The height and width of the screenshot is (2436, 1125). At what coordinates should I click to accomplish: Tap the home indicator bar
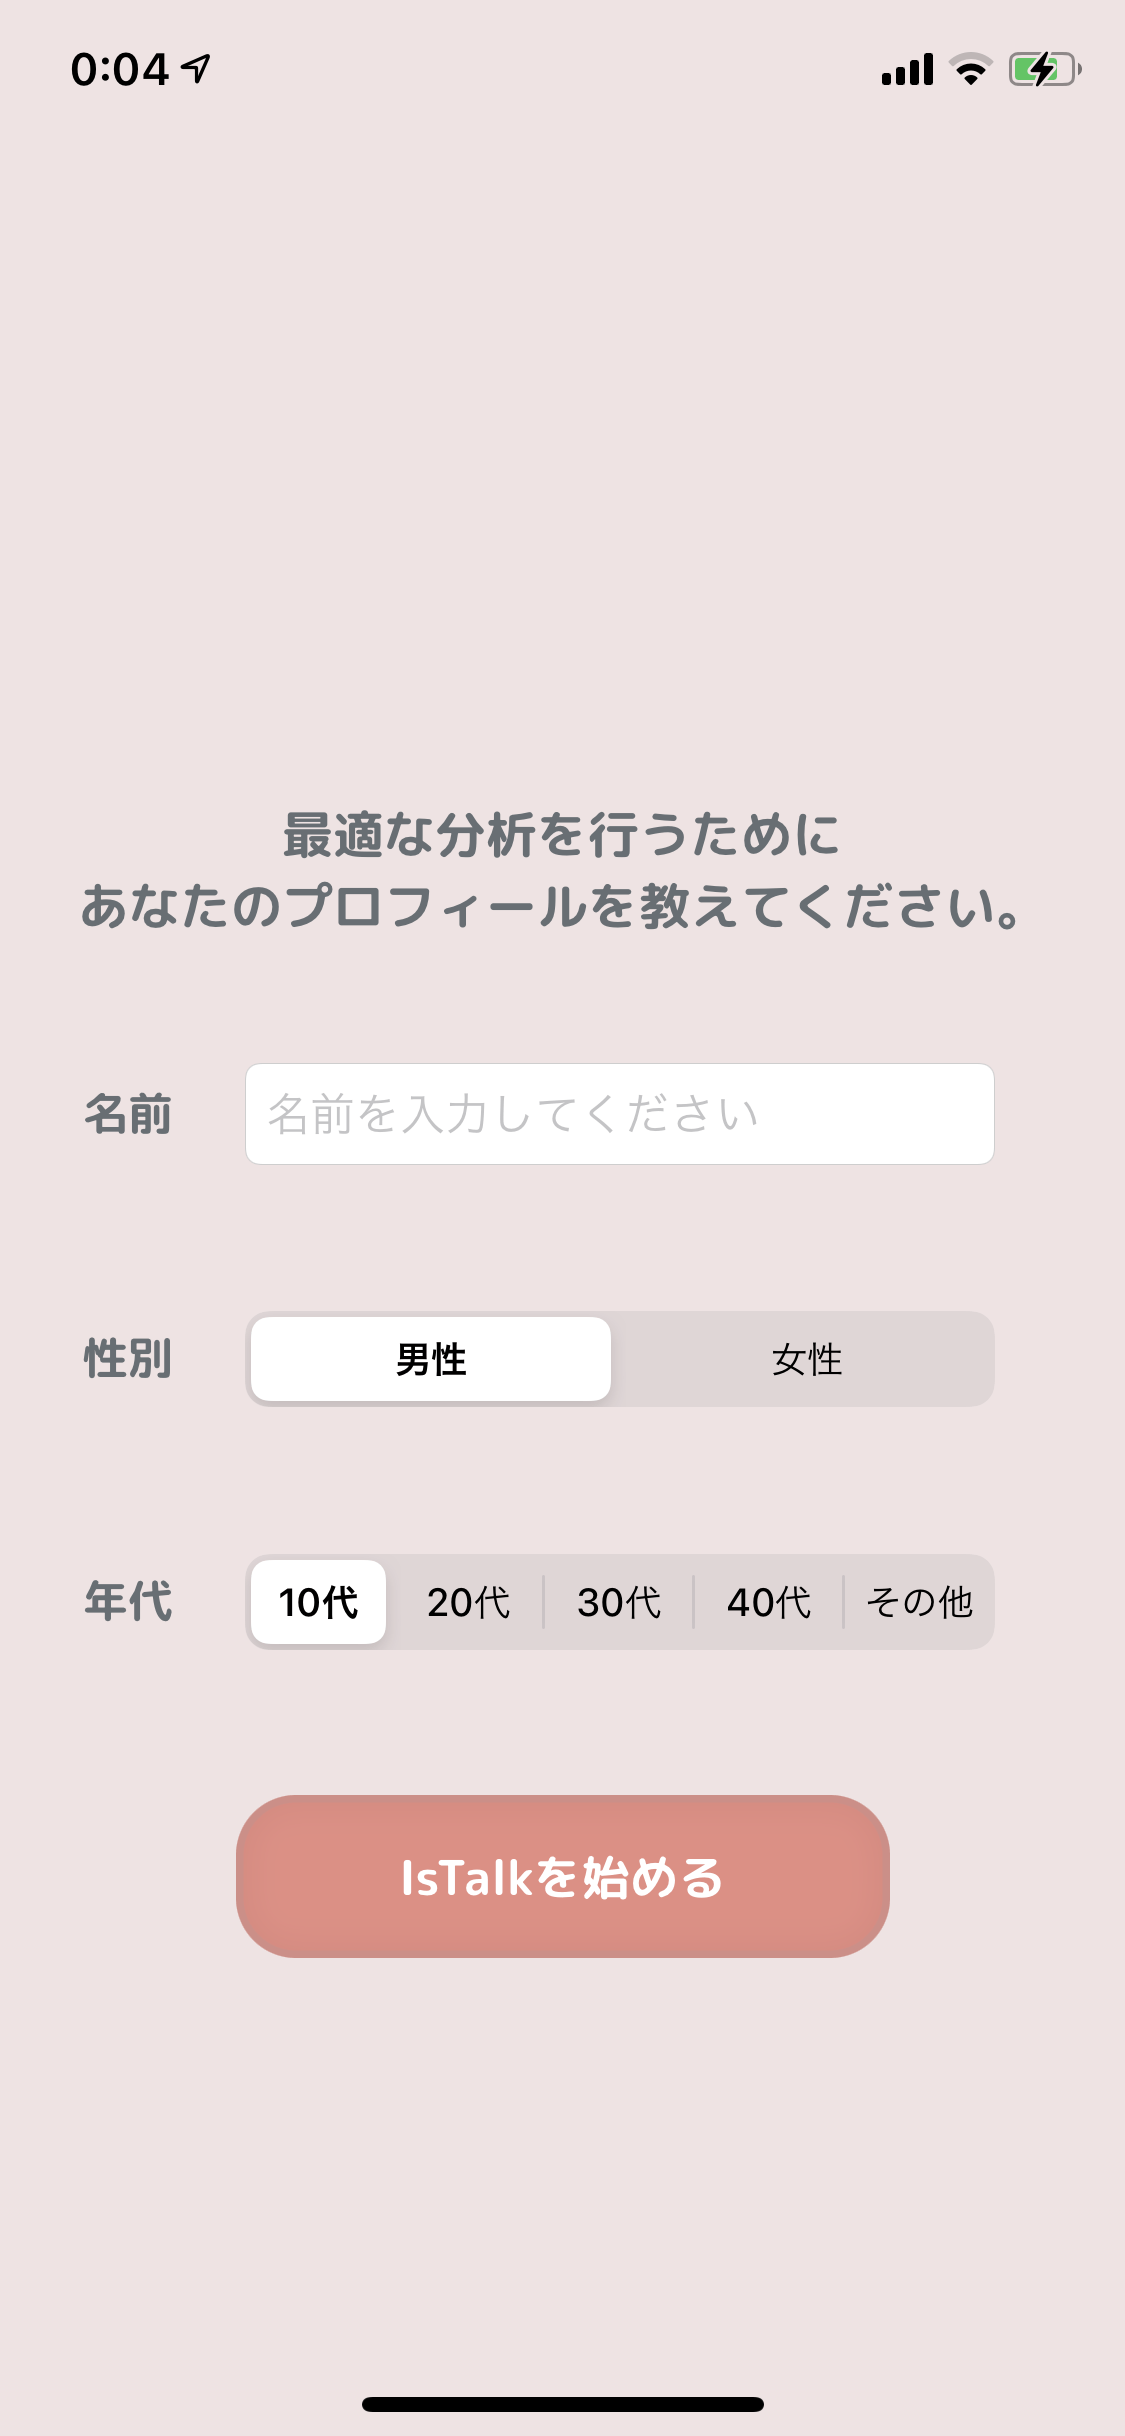(x=562, y=2404)
